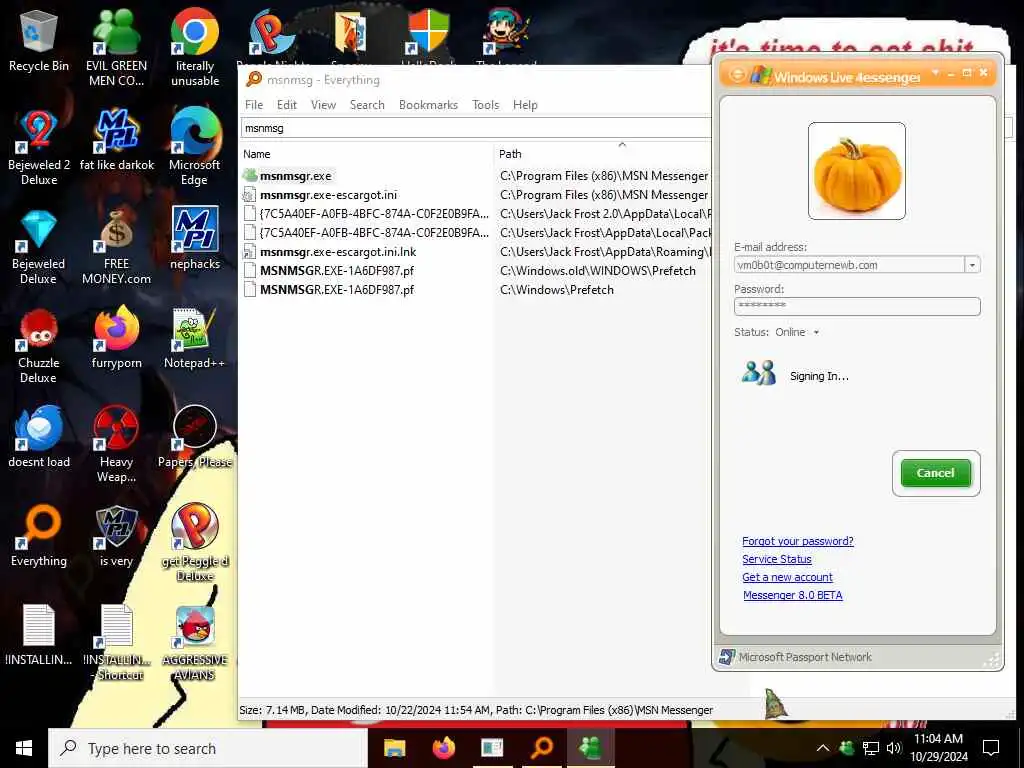The image size is (1024, 768).
Task: Click the green Cancel button
Action: [x=936, y=473]
